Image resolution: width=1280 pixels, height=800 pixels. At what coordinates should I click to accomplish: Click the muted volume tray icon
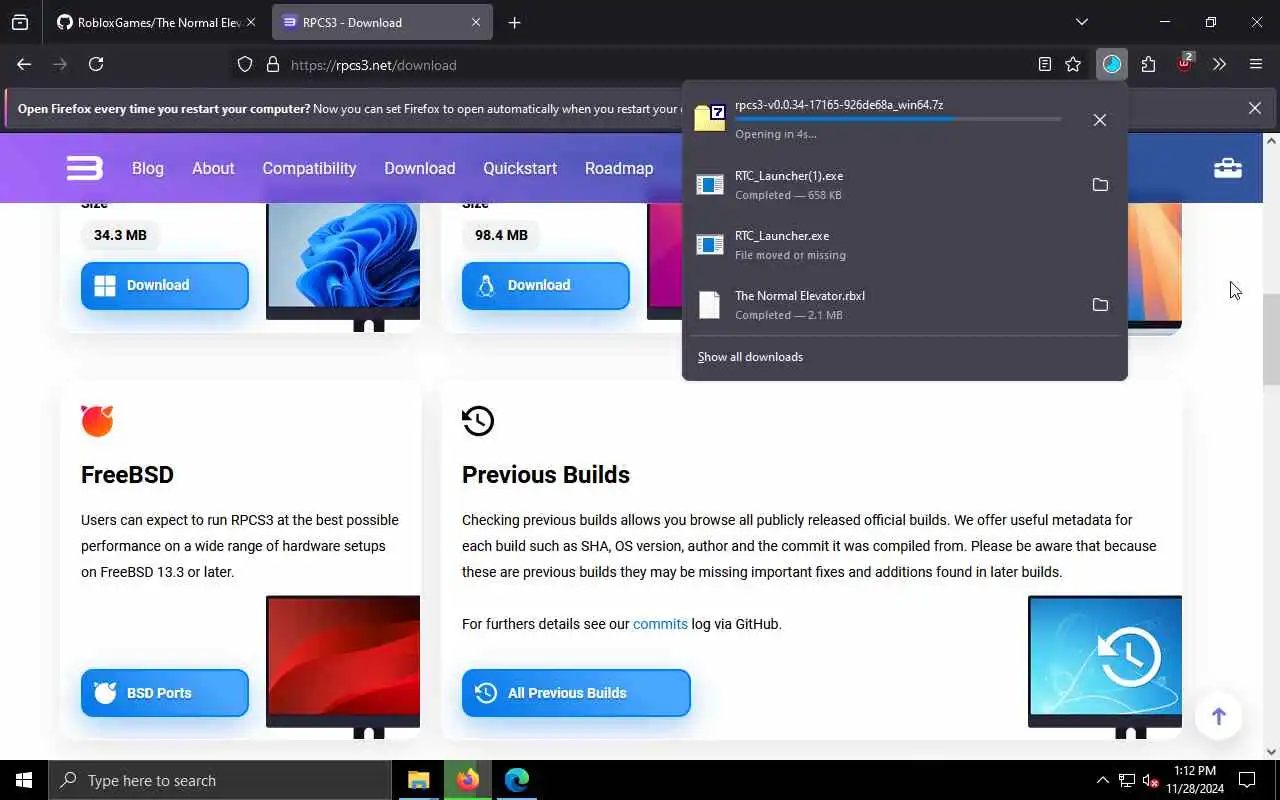click(x=1151, y=780)
